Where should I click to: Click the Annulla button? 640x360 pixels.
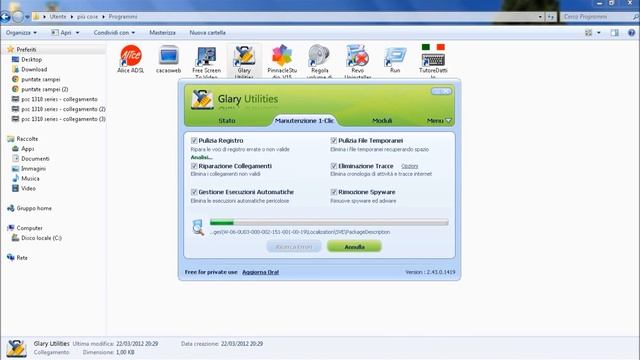coord(354,247)
